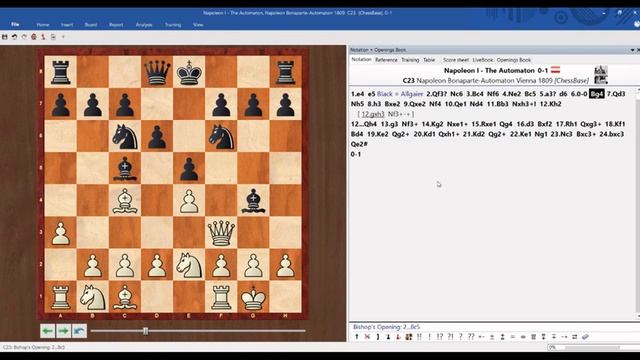Open the Board ribbon tab
The height and width of the screenshot is (360, 640).
click(x=91, y=25)
